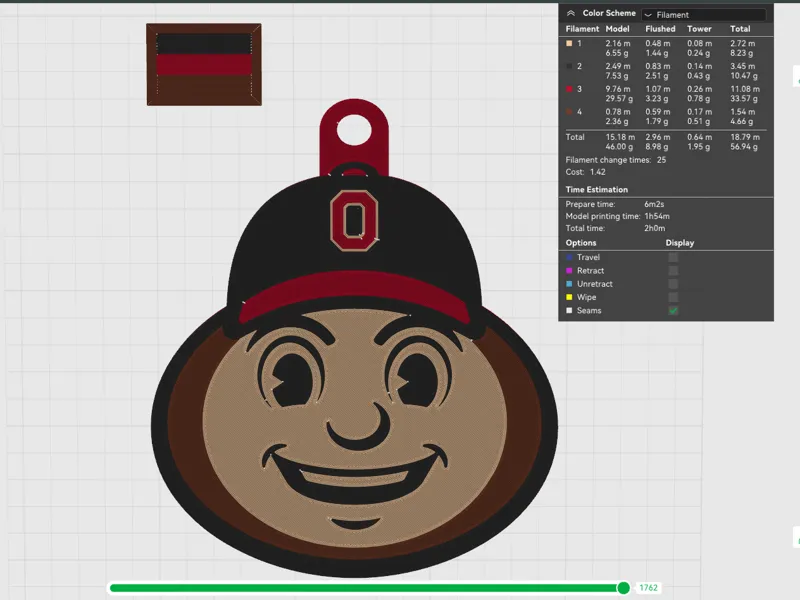The height and width of the screenshot is (600, 800).
Task: Click filament 3 red color swatch
Action: coord(569,89)
